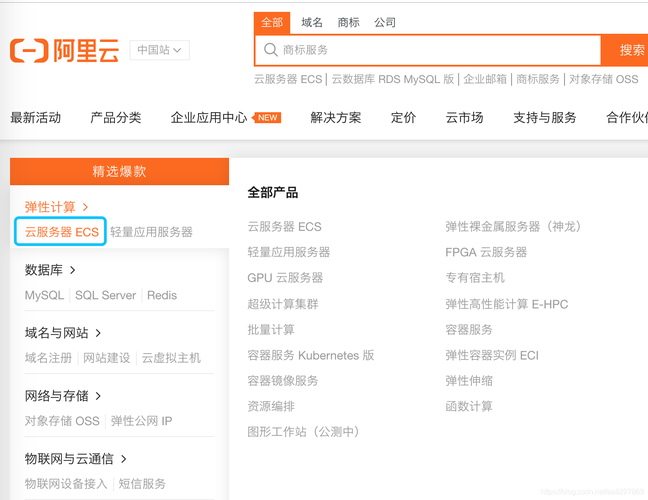648x500 pixels.
Task: Open 短信服务 sidebar link
Action: (x=142, y=483)
